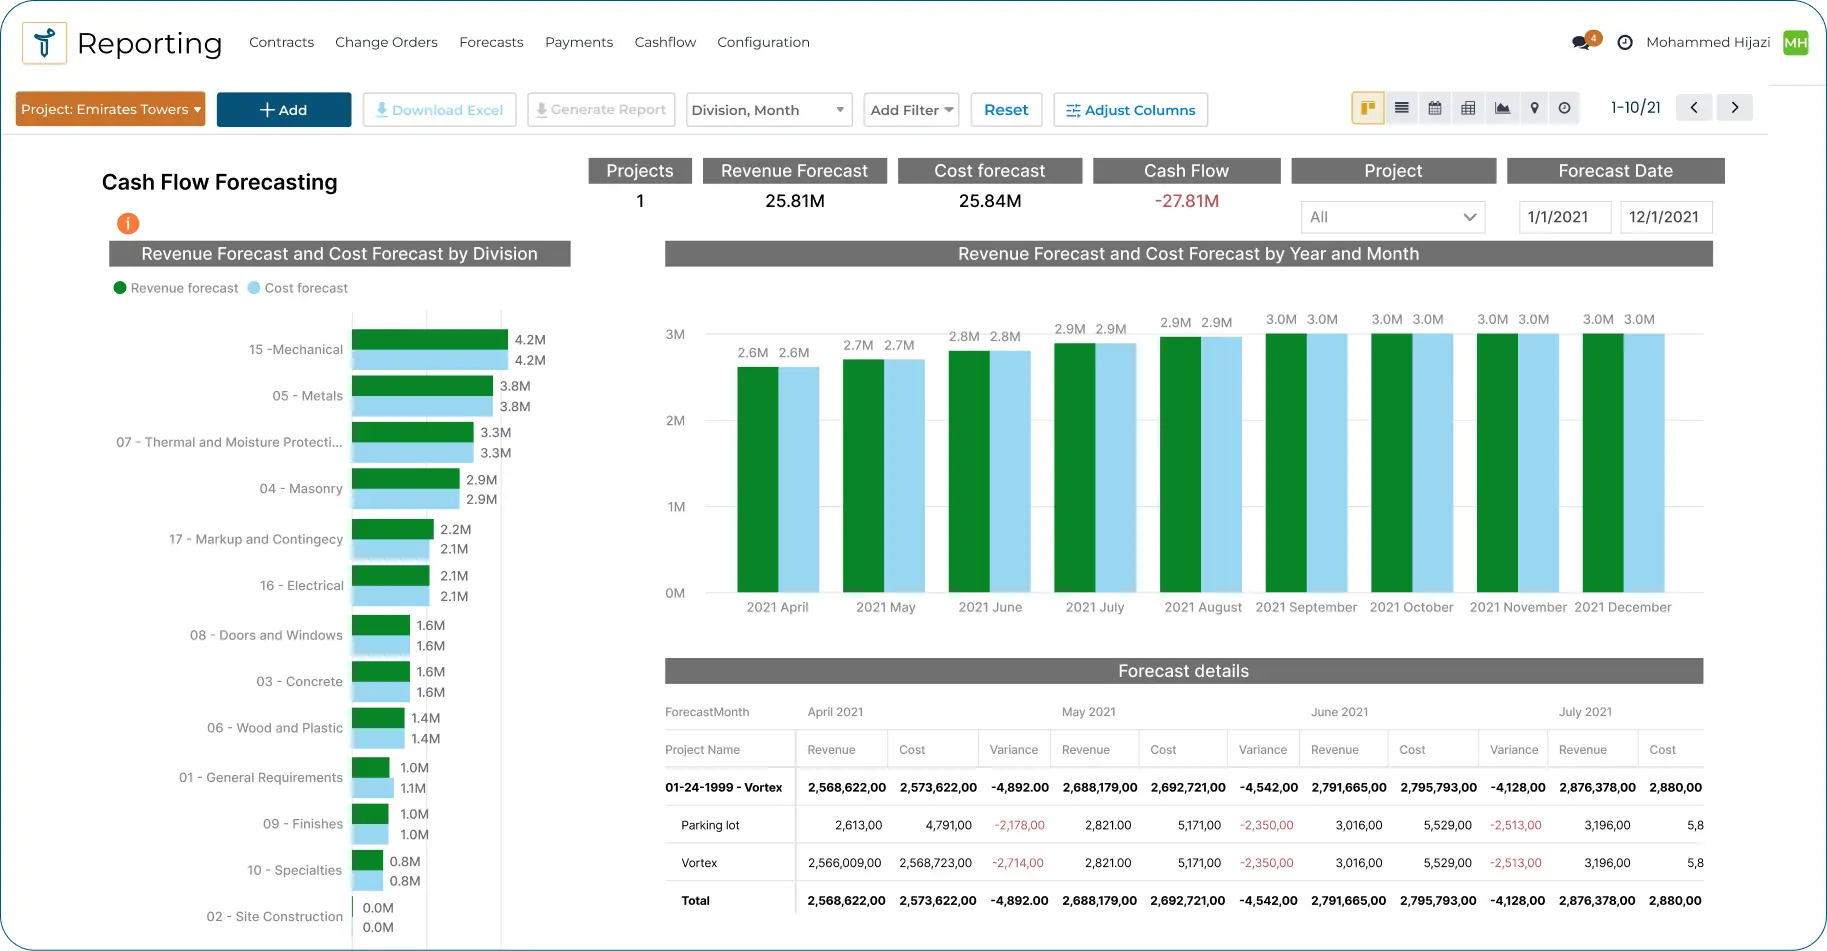The width and height of the screenshot is (1827, 951).
Task: Open the calendar view icon
Action: click(1435, 108)
